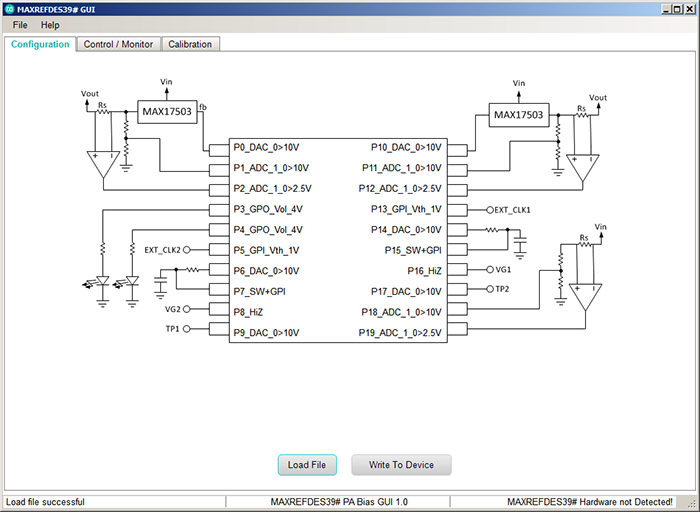The height and width of the screenshot is (512, 700).
Task: Click the Write To Device button
Action: pyautogui.click(x=401, y=465)
